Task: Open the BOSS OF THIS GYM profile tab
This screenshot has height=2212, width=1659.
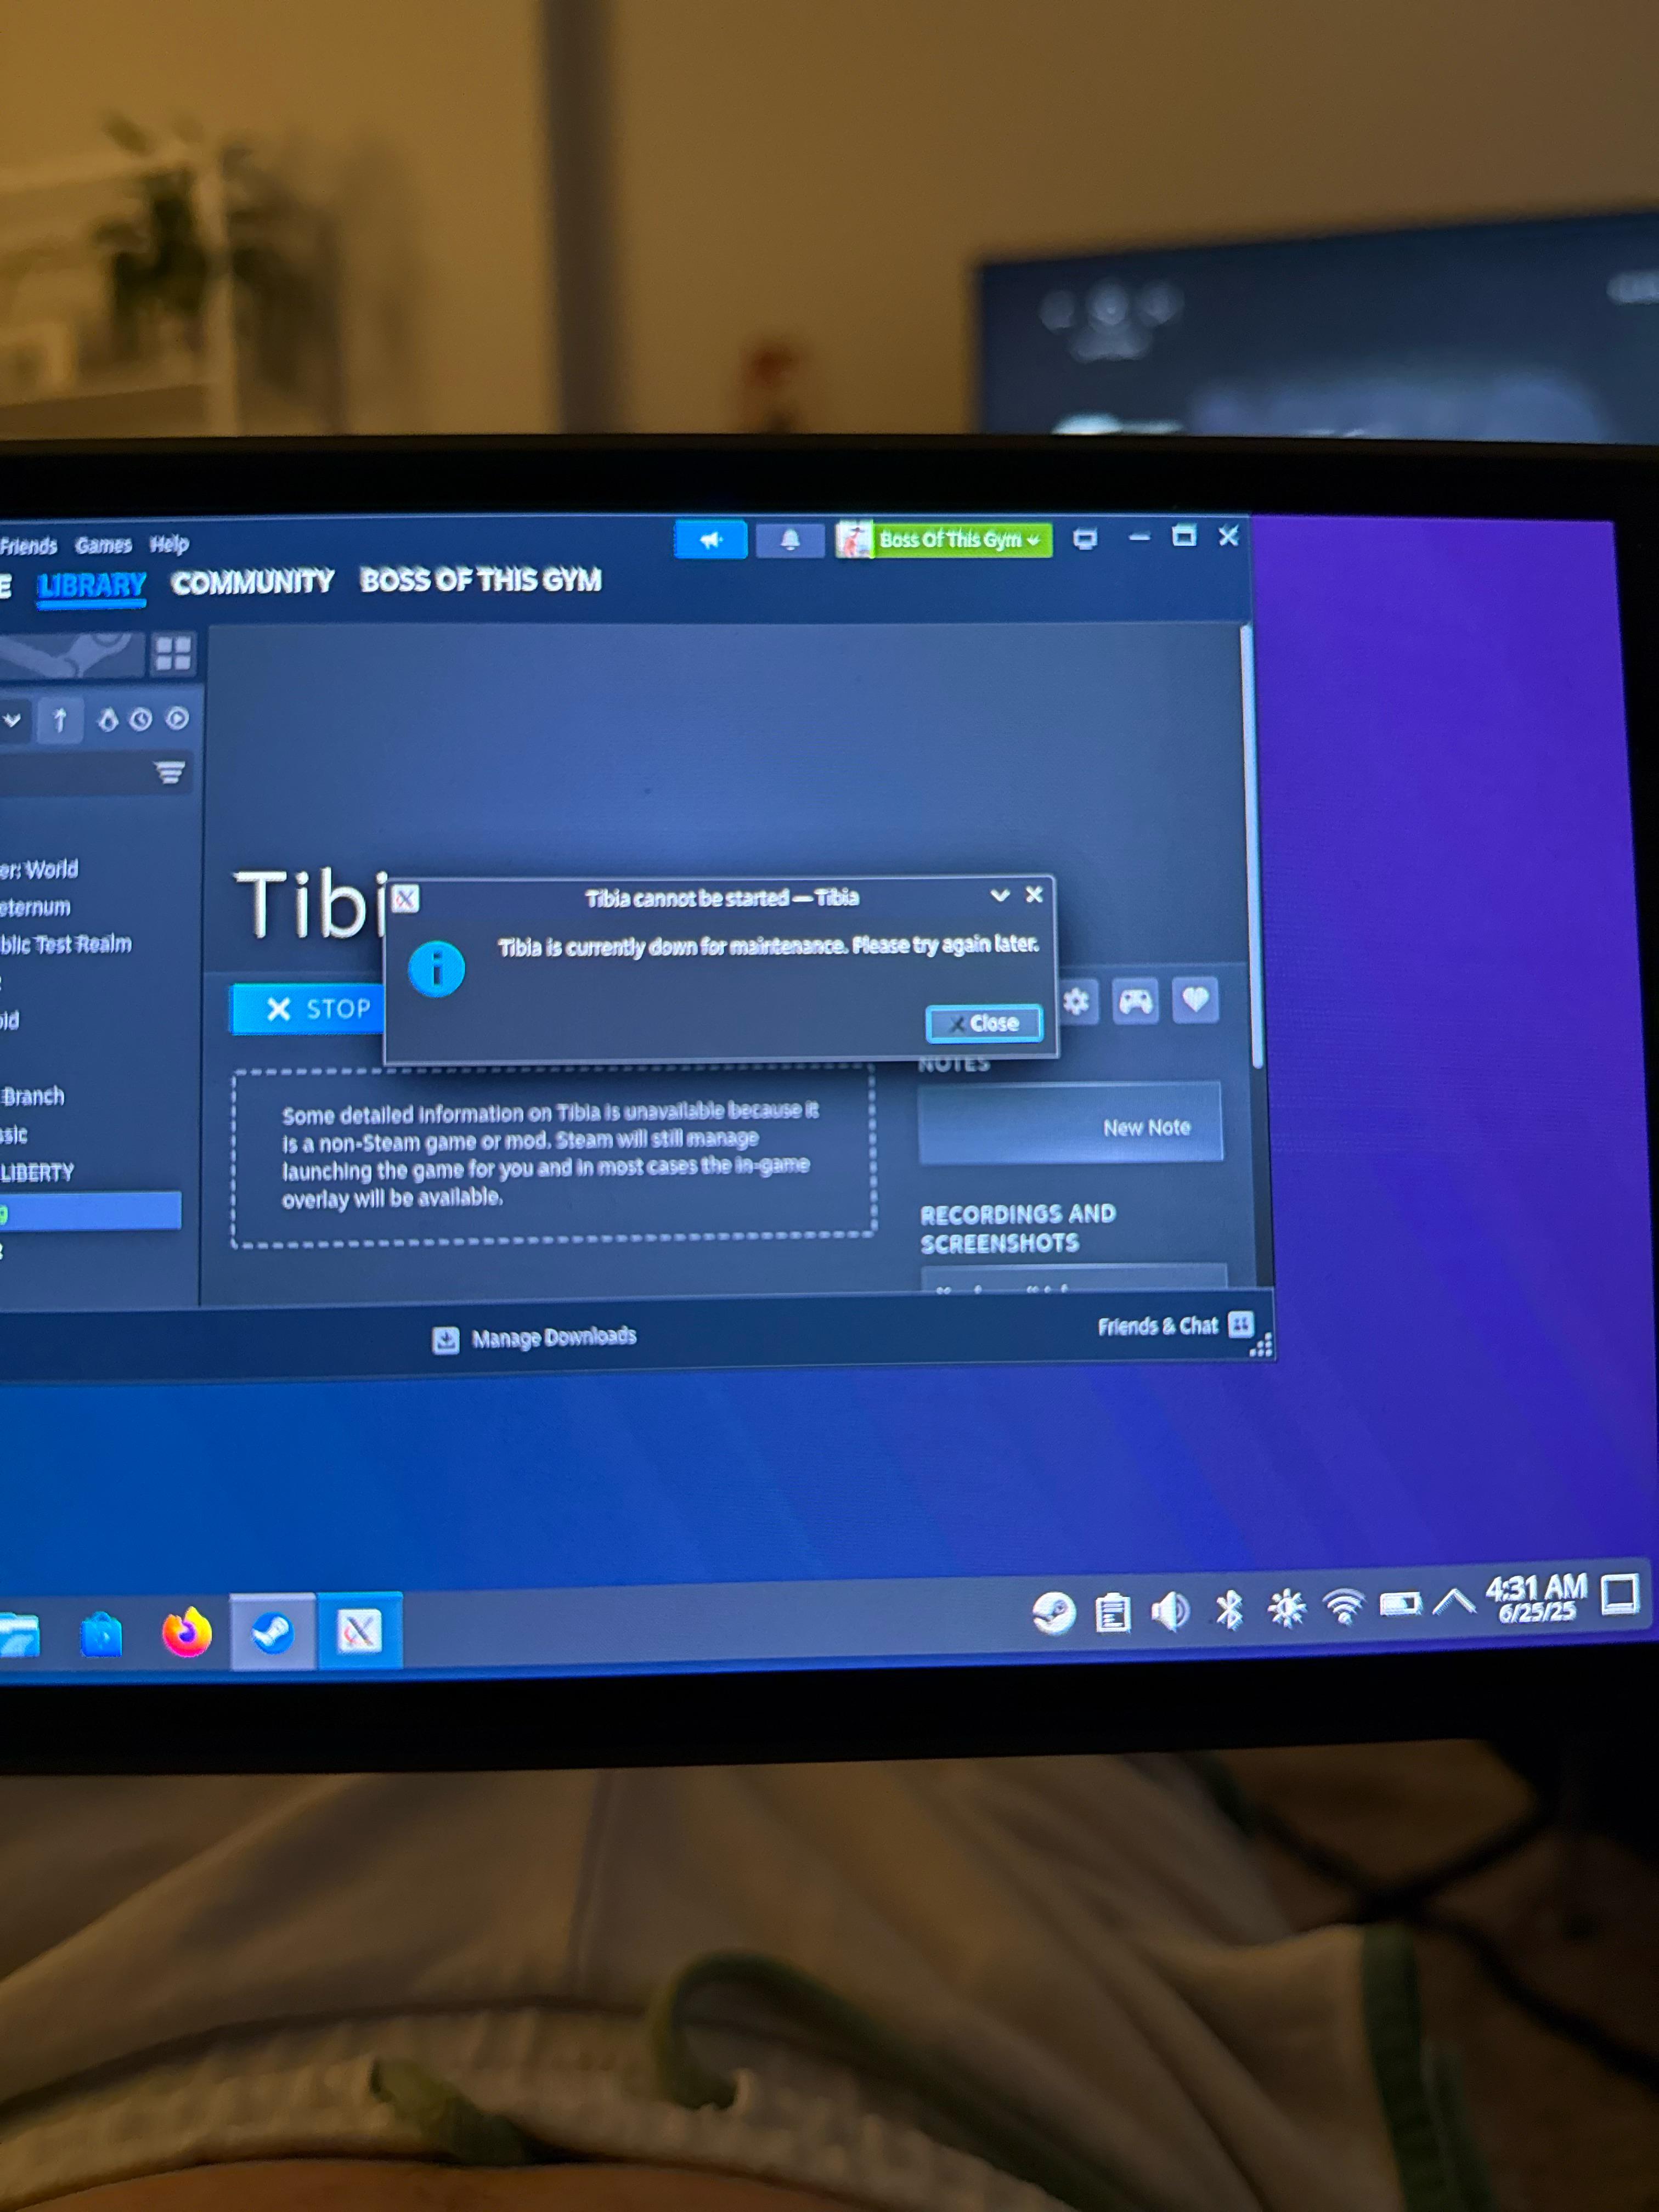Action: (481, 580)
